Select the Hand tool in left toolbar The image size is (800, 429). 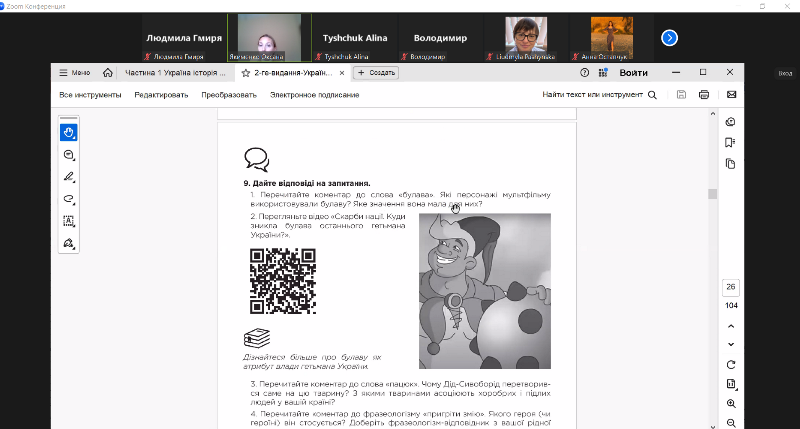[x=69, y=132]
